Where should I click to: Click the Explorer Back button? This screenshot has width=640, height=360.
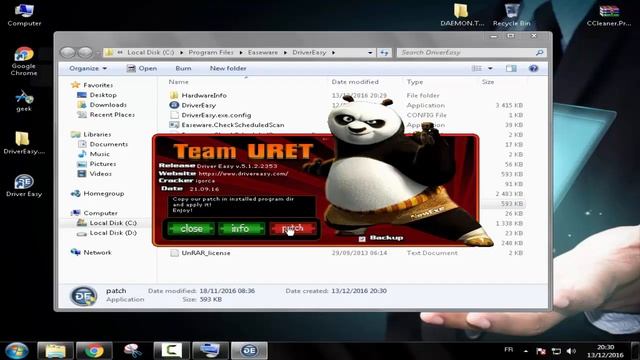point(68,52)
